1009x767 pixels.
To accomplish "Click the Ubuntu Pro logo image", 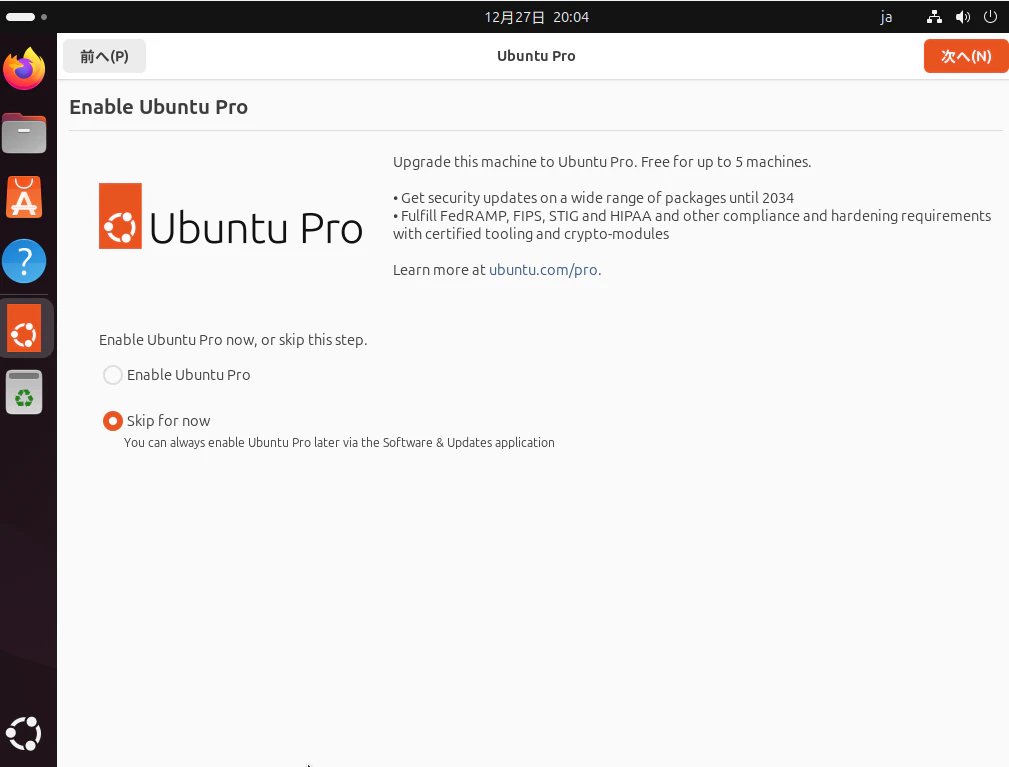I will (x=230, y=216).
